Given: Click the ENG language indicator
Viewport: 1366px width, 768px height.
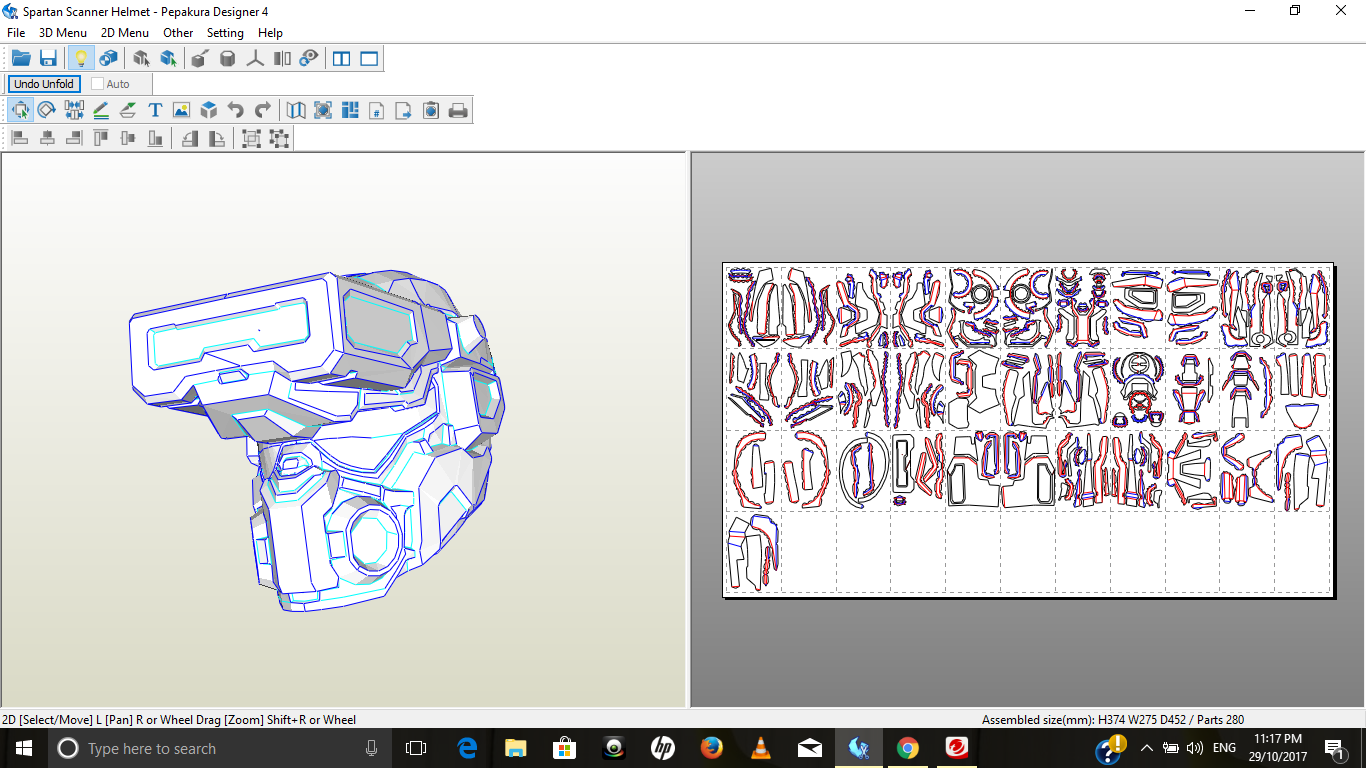Looking at the screenshot, I should pos(1224,748).
